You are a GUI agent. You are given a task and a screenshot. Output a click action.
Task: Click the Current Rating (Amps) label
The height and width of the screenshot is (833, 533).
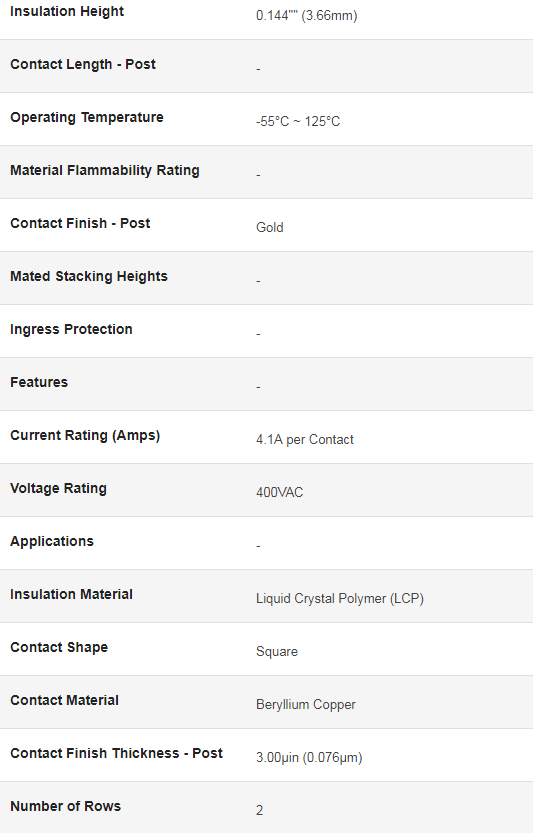coord(85,436)
